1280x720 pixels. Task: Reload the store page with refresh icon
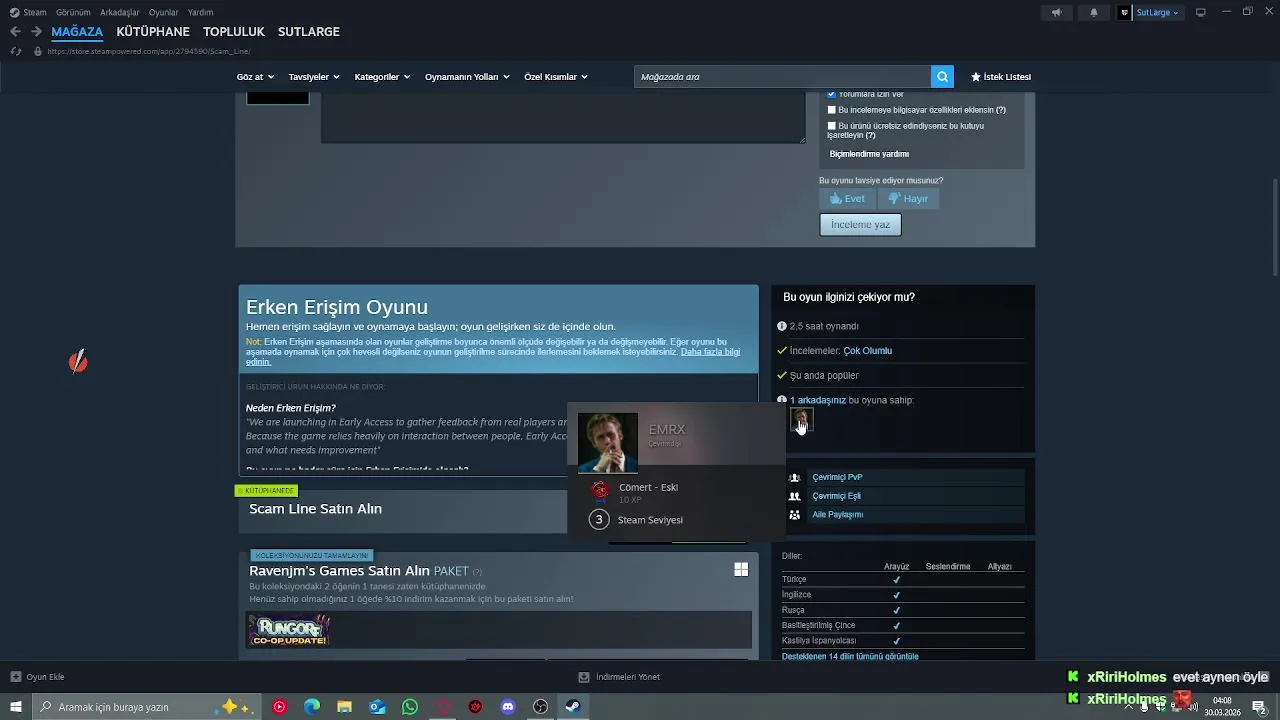[15, 51]
